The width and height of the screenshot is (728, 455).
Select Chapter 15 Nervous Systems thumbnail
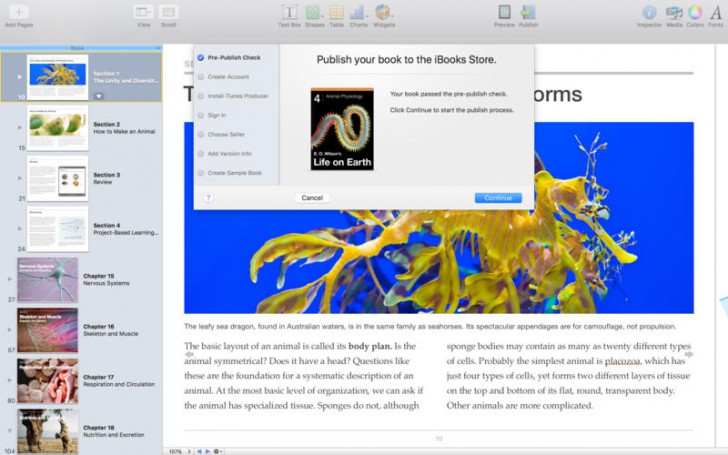click(47, 280)
